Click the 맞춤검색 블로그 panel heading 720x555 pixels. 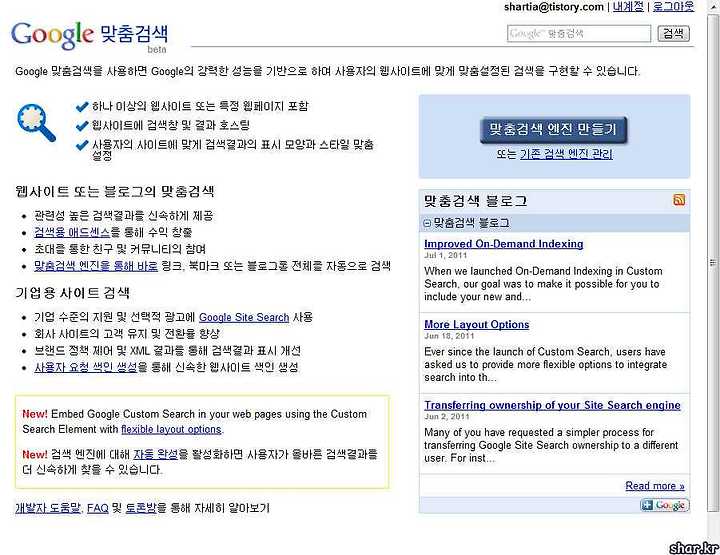point(475,201)
